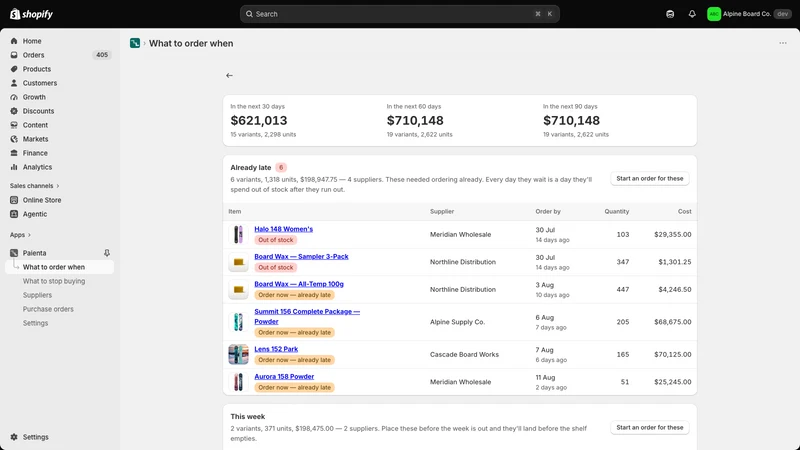Screen dimensions: 800x450
Task: Click the Agentic channel icon
Action: click(14, 214)
